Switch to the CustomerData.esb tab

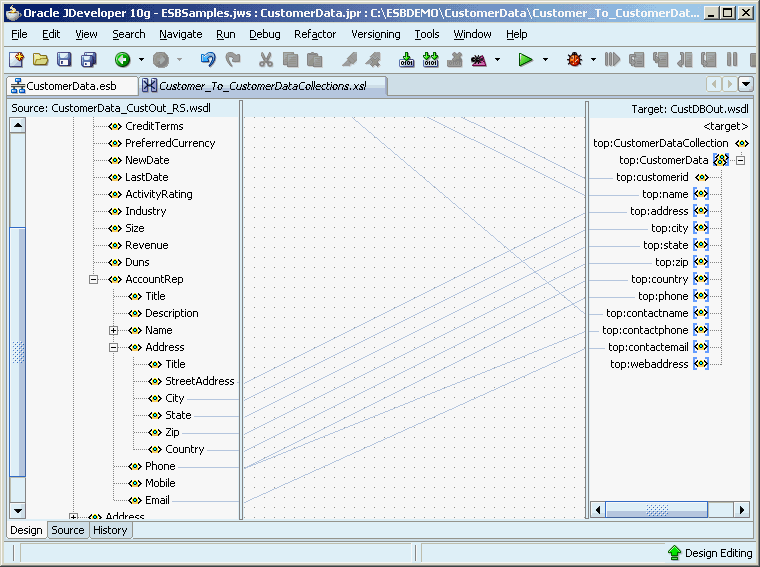point(72,86)
